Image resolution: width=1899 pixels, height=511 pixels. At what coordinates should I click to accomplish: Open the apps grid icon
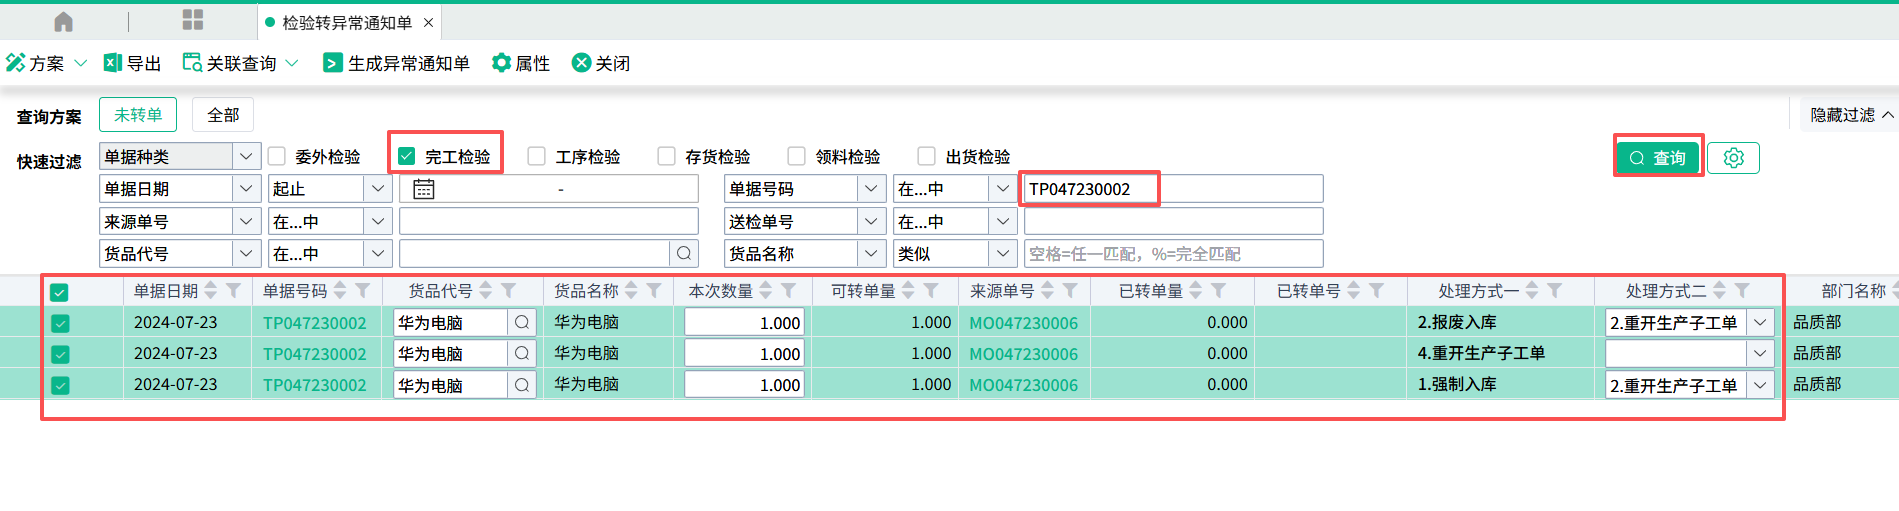pyautogui.click(x=193, y=21)
